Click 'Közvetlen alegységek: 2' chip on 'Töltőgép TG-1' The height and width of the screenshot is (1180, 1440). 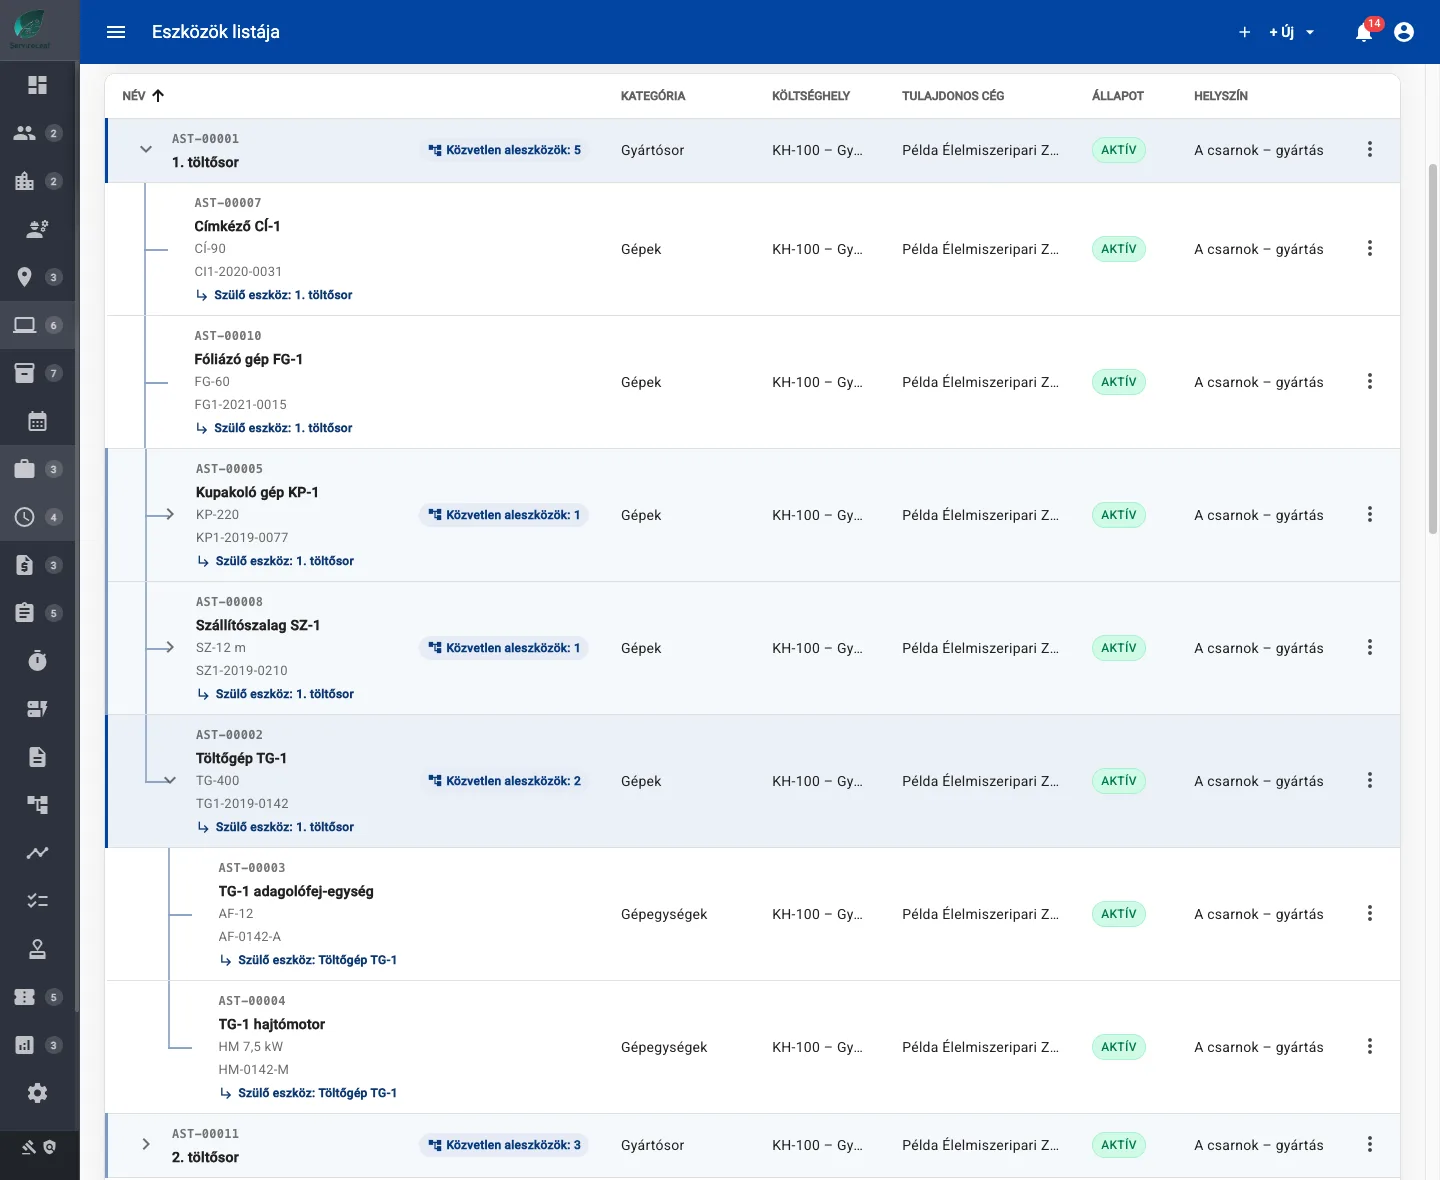tap(504, 781)
